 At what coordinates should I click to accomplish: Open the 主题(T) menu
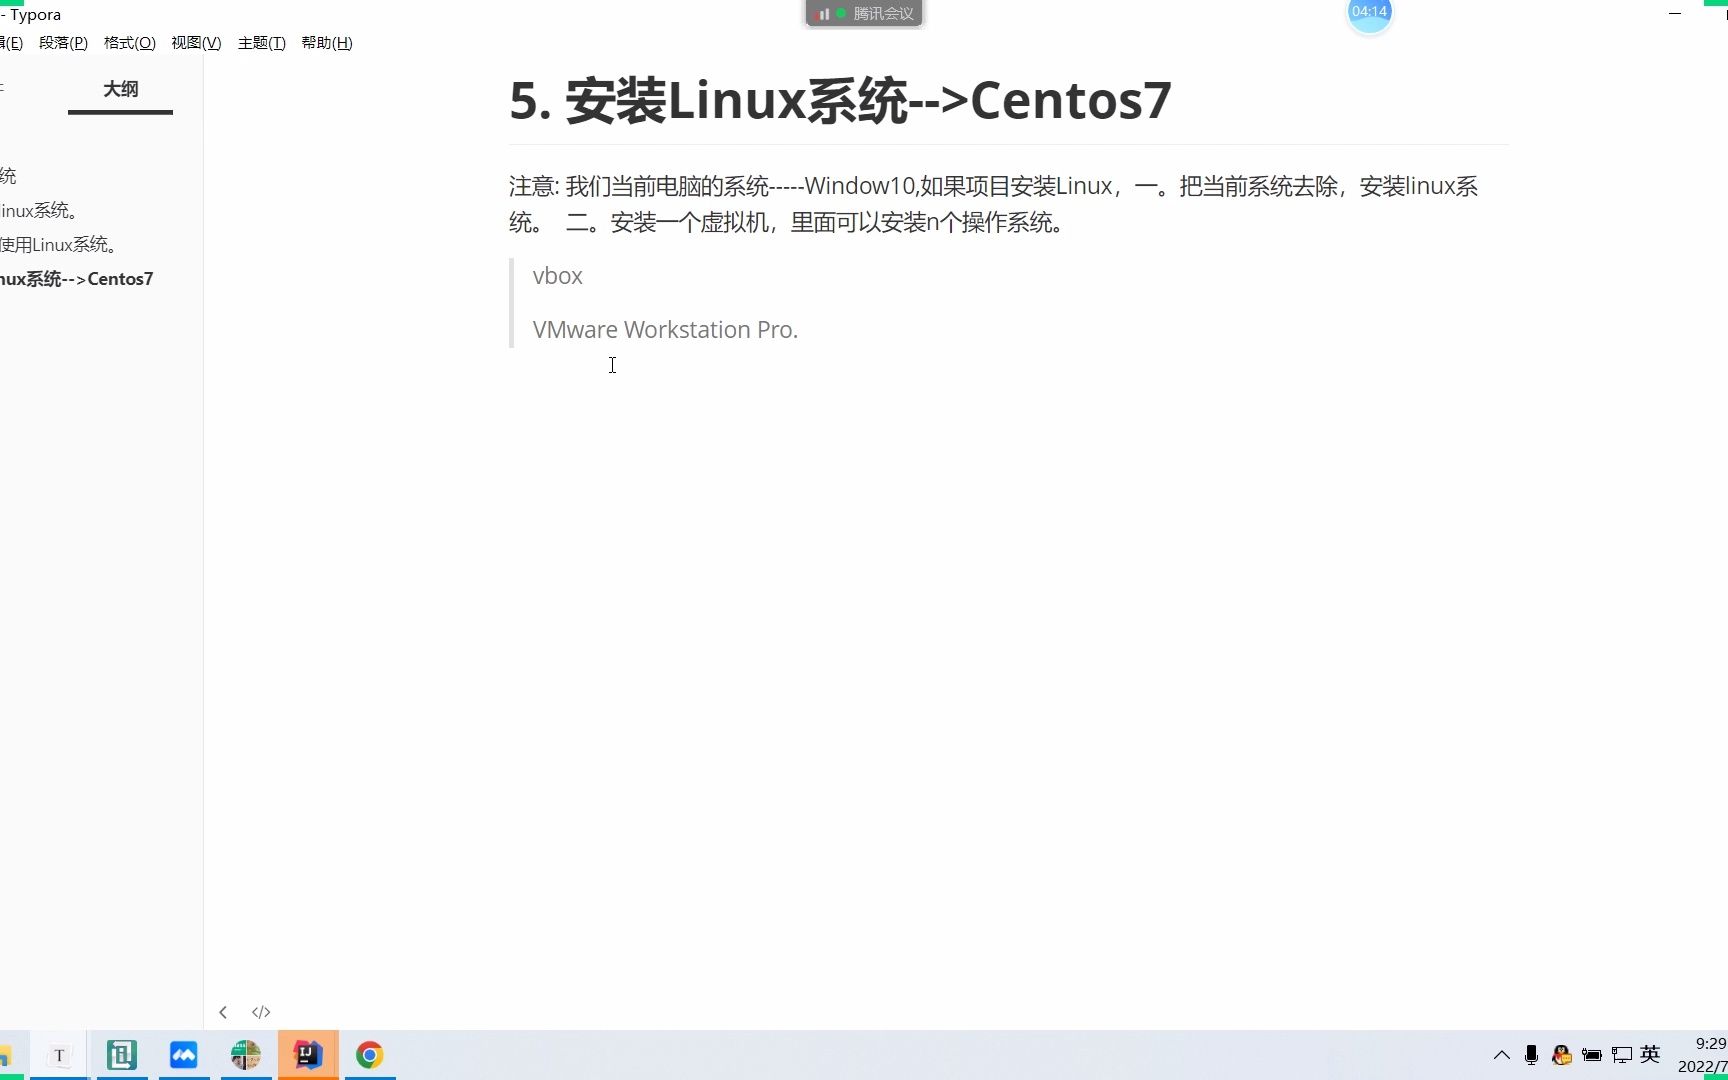(261, 43)
